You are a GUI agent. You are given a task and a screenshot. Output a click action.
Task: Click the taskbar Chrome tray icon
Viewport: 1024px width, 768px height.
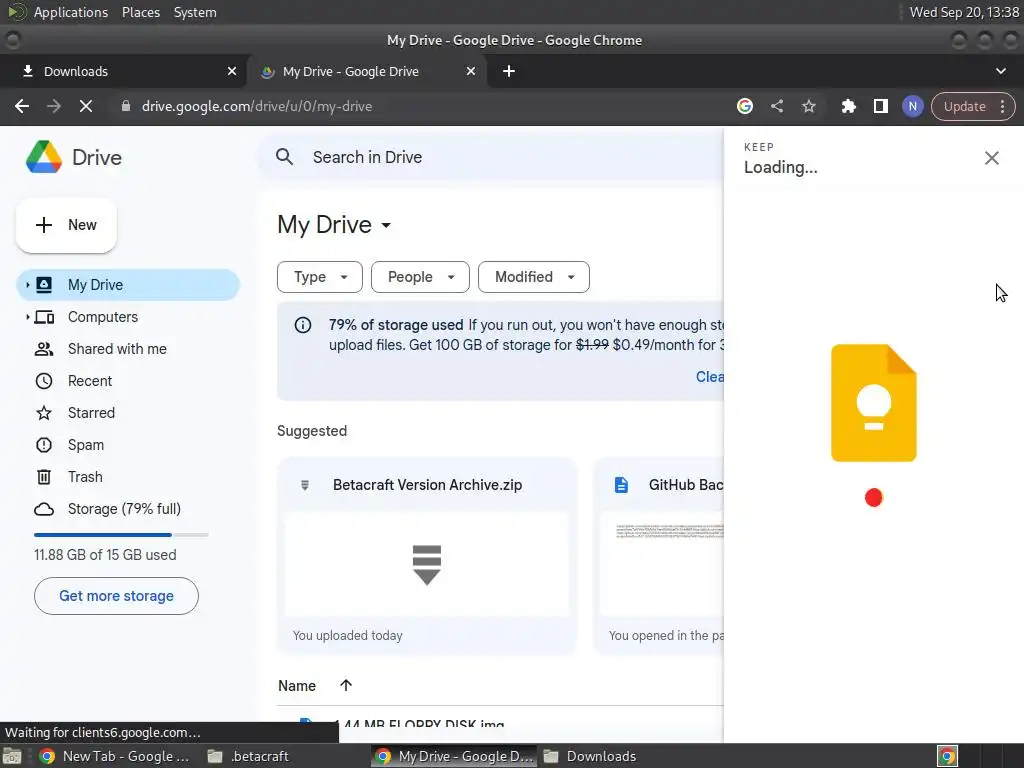coord(947,756)
